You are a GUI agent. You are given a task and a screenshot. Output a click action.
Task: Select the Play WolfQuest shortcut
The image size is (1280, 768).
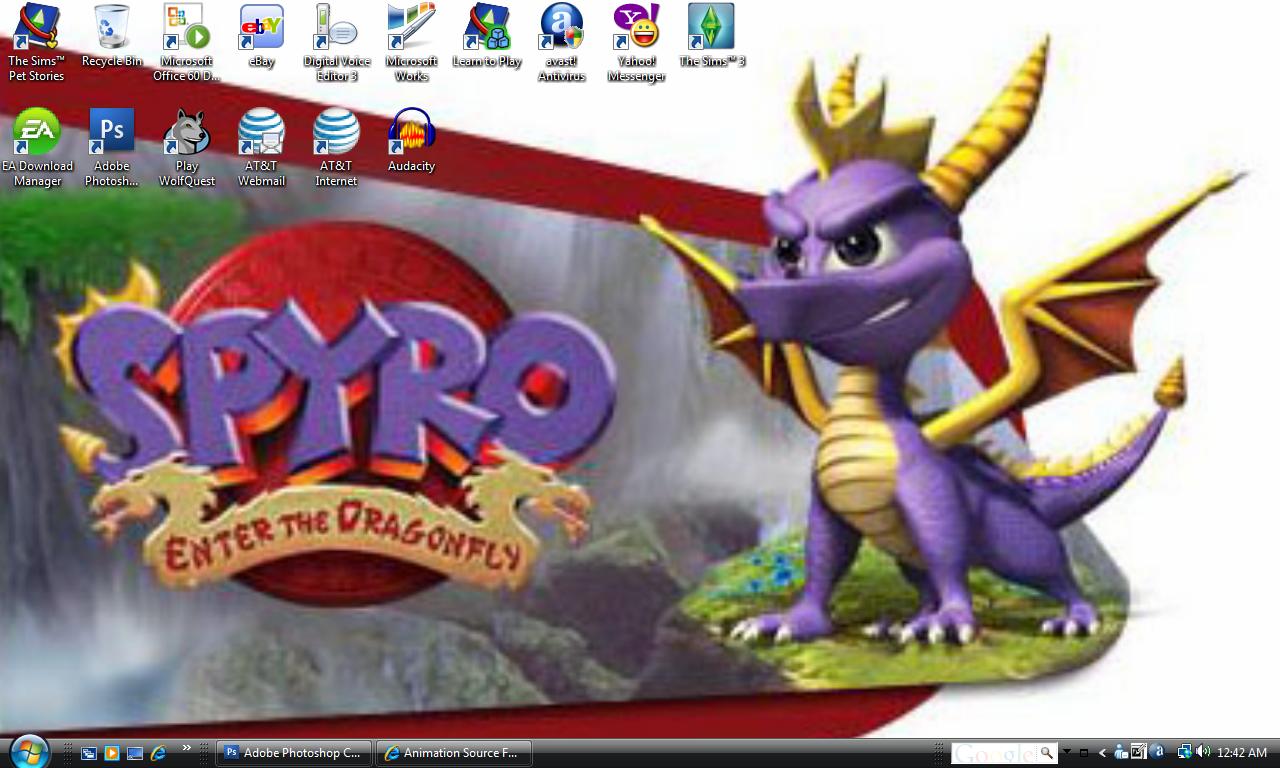click(187, 147)
